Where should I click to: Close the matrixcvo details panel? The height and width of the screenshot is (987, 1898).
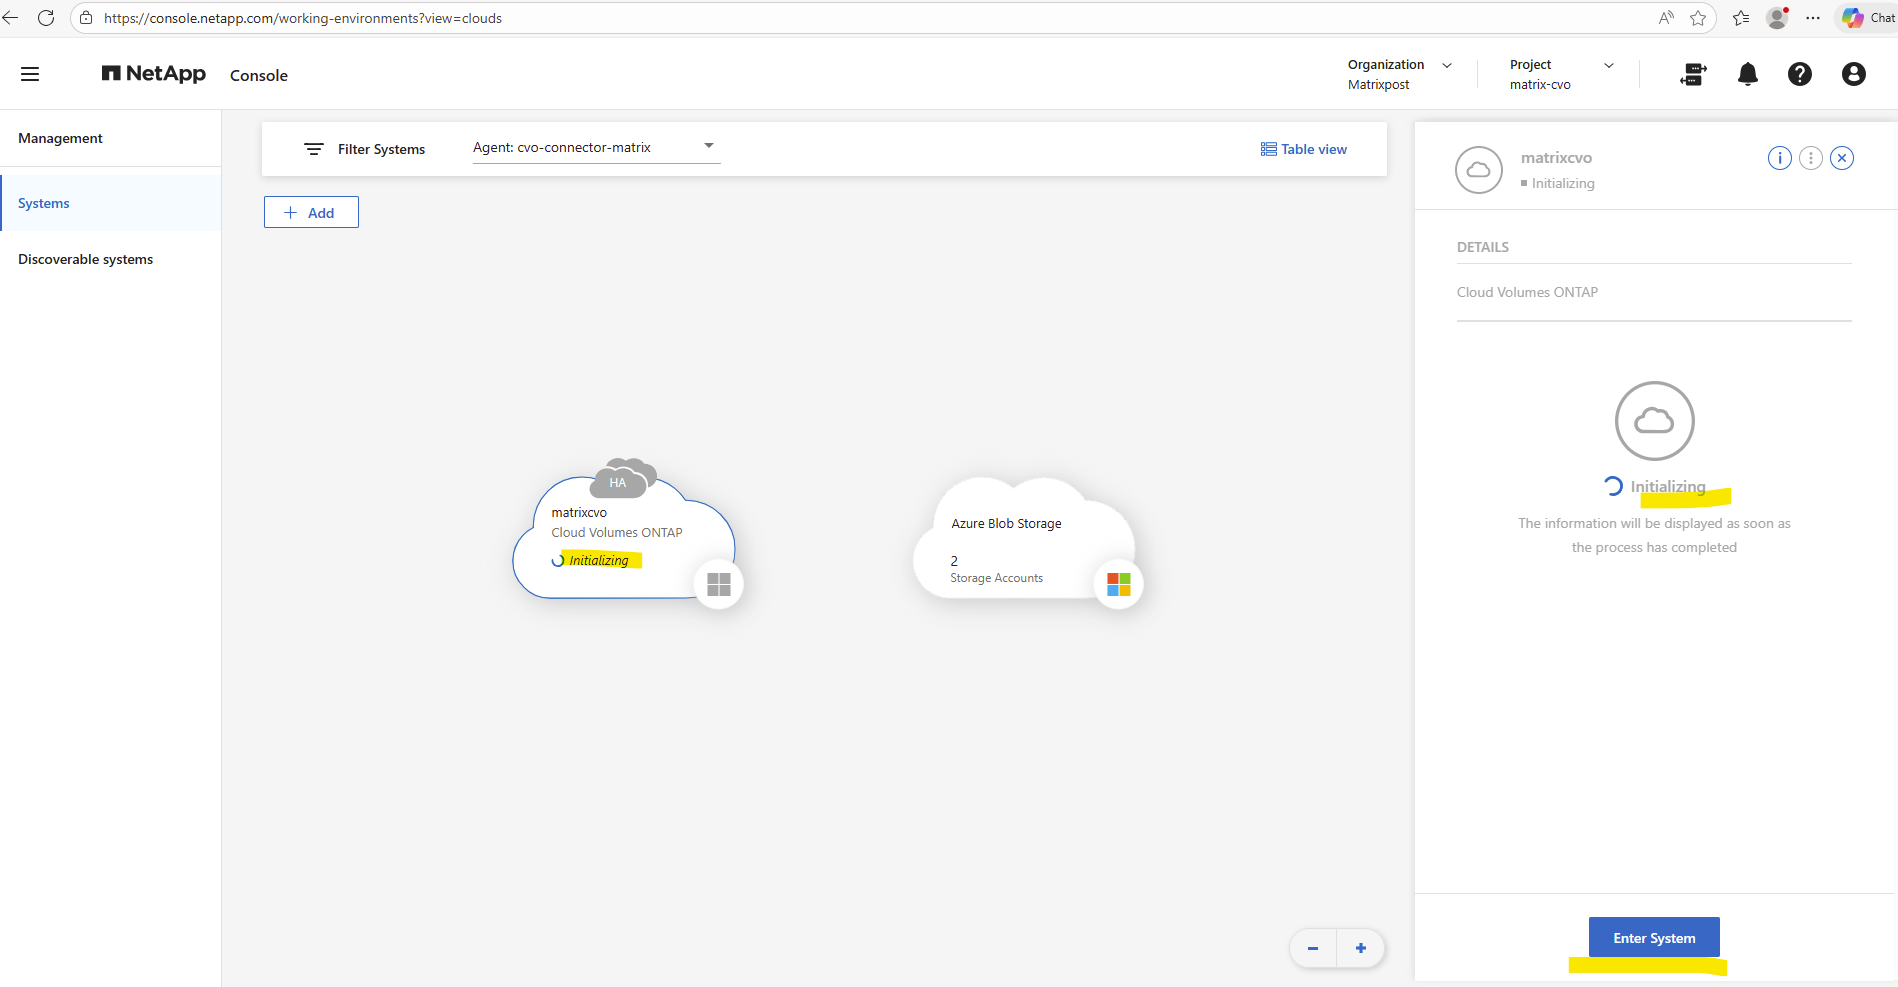pyautogui.click(x=1841, y=158)
